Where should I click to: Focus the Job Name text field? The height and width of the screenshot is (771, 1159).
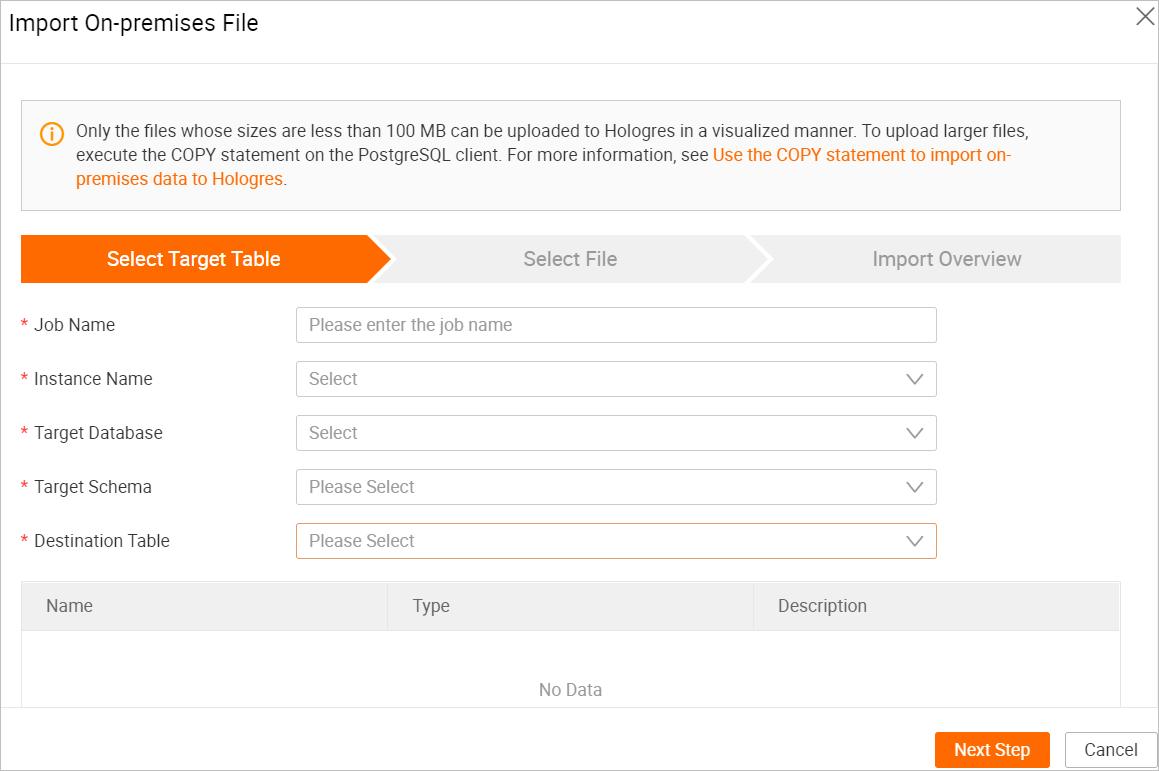click(616, 325)
